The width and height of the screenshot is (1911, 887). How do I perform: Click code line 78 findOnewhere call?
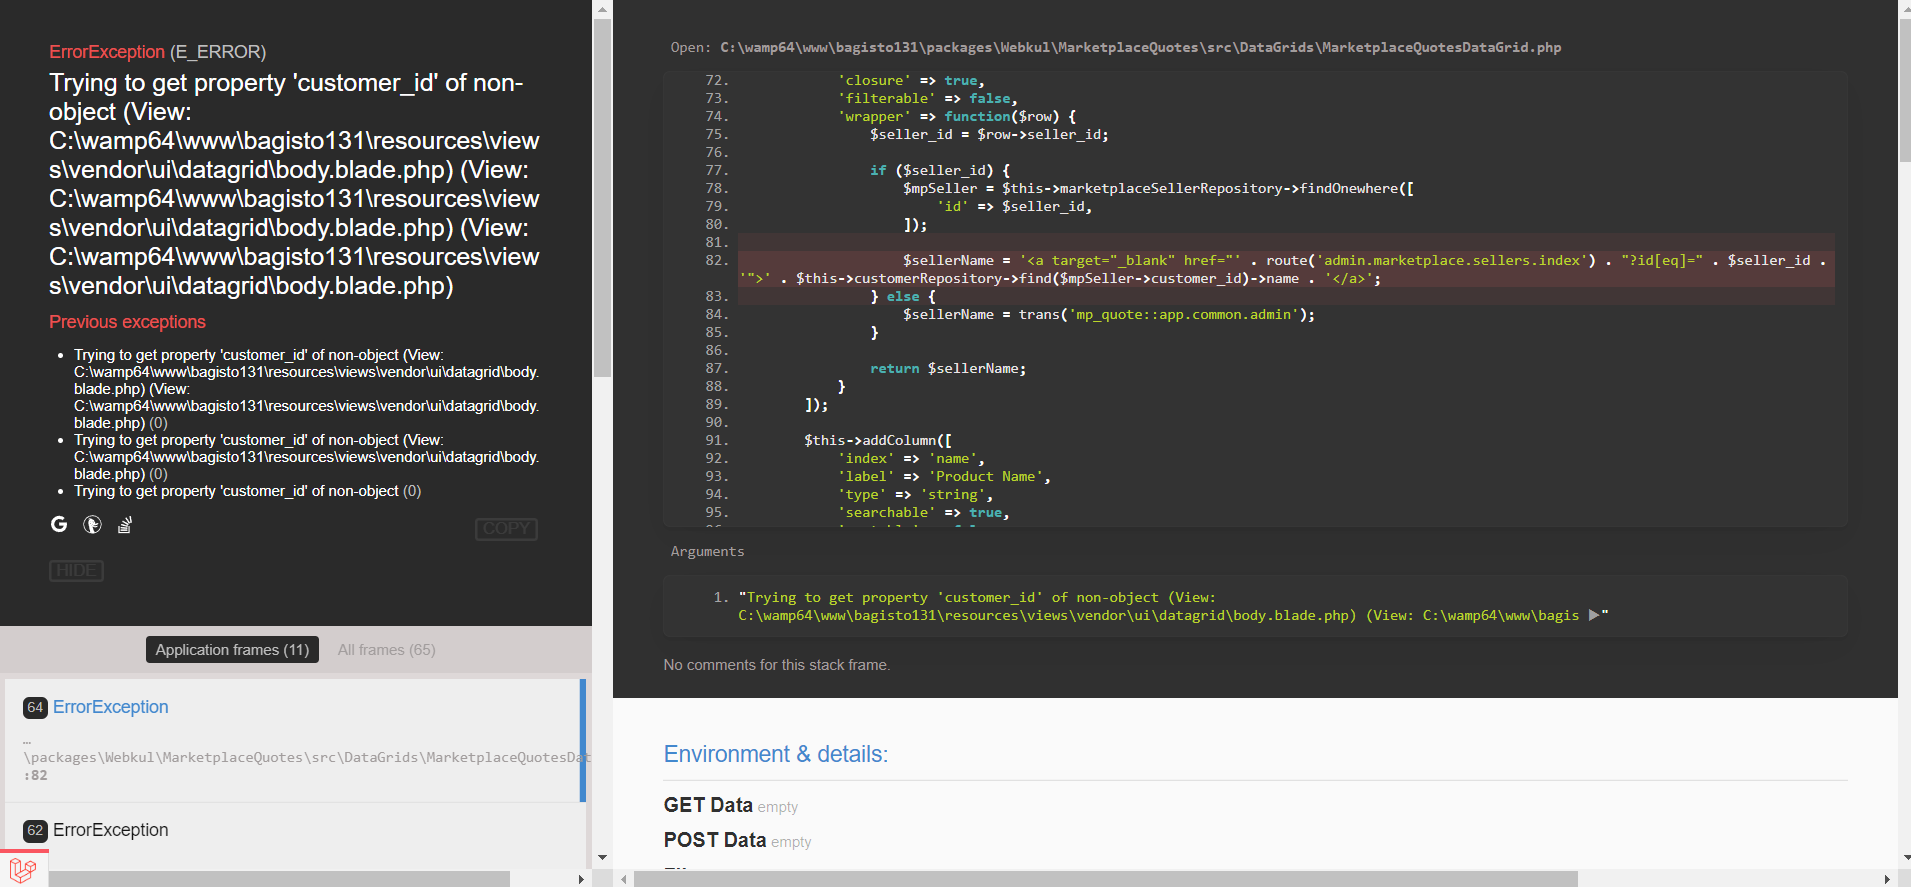click(x=1158, y=188)
